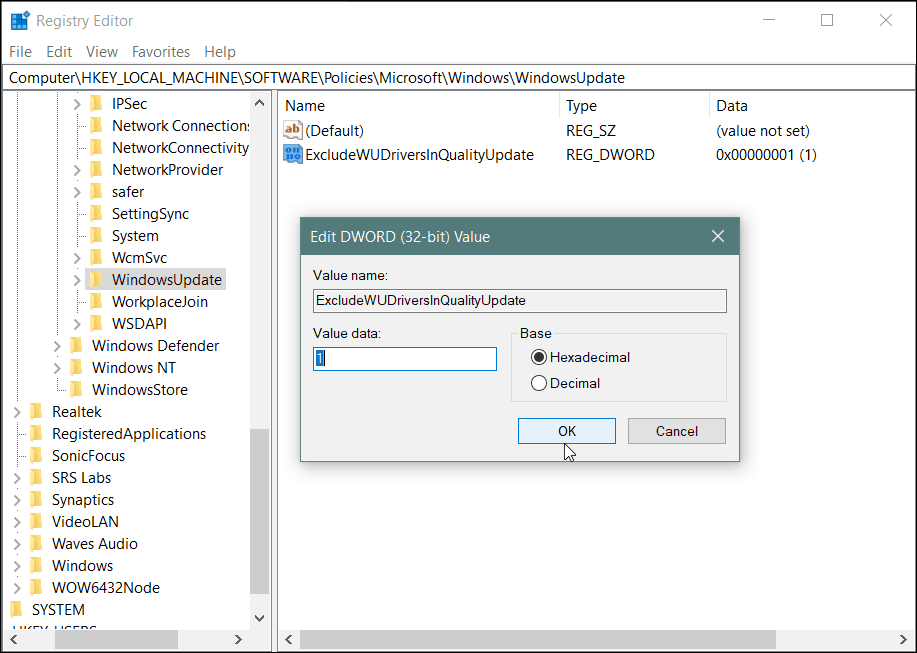Click the tree pane vertical scrollbar thumb
This screenshot has width=917, height=653.
(x=259, y=511)
